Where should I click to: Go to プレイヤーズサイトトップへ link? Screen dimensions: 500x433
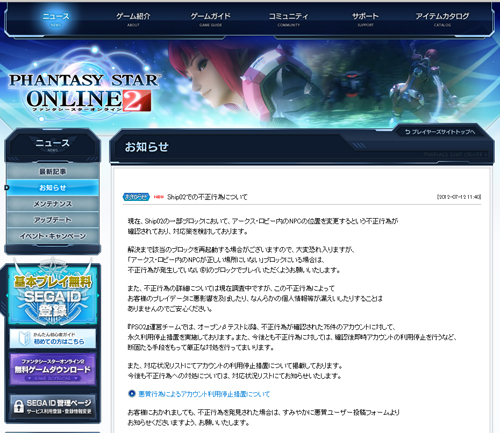[x=440, y=132]
